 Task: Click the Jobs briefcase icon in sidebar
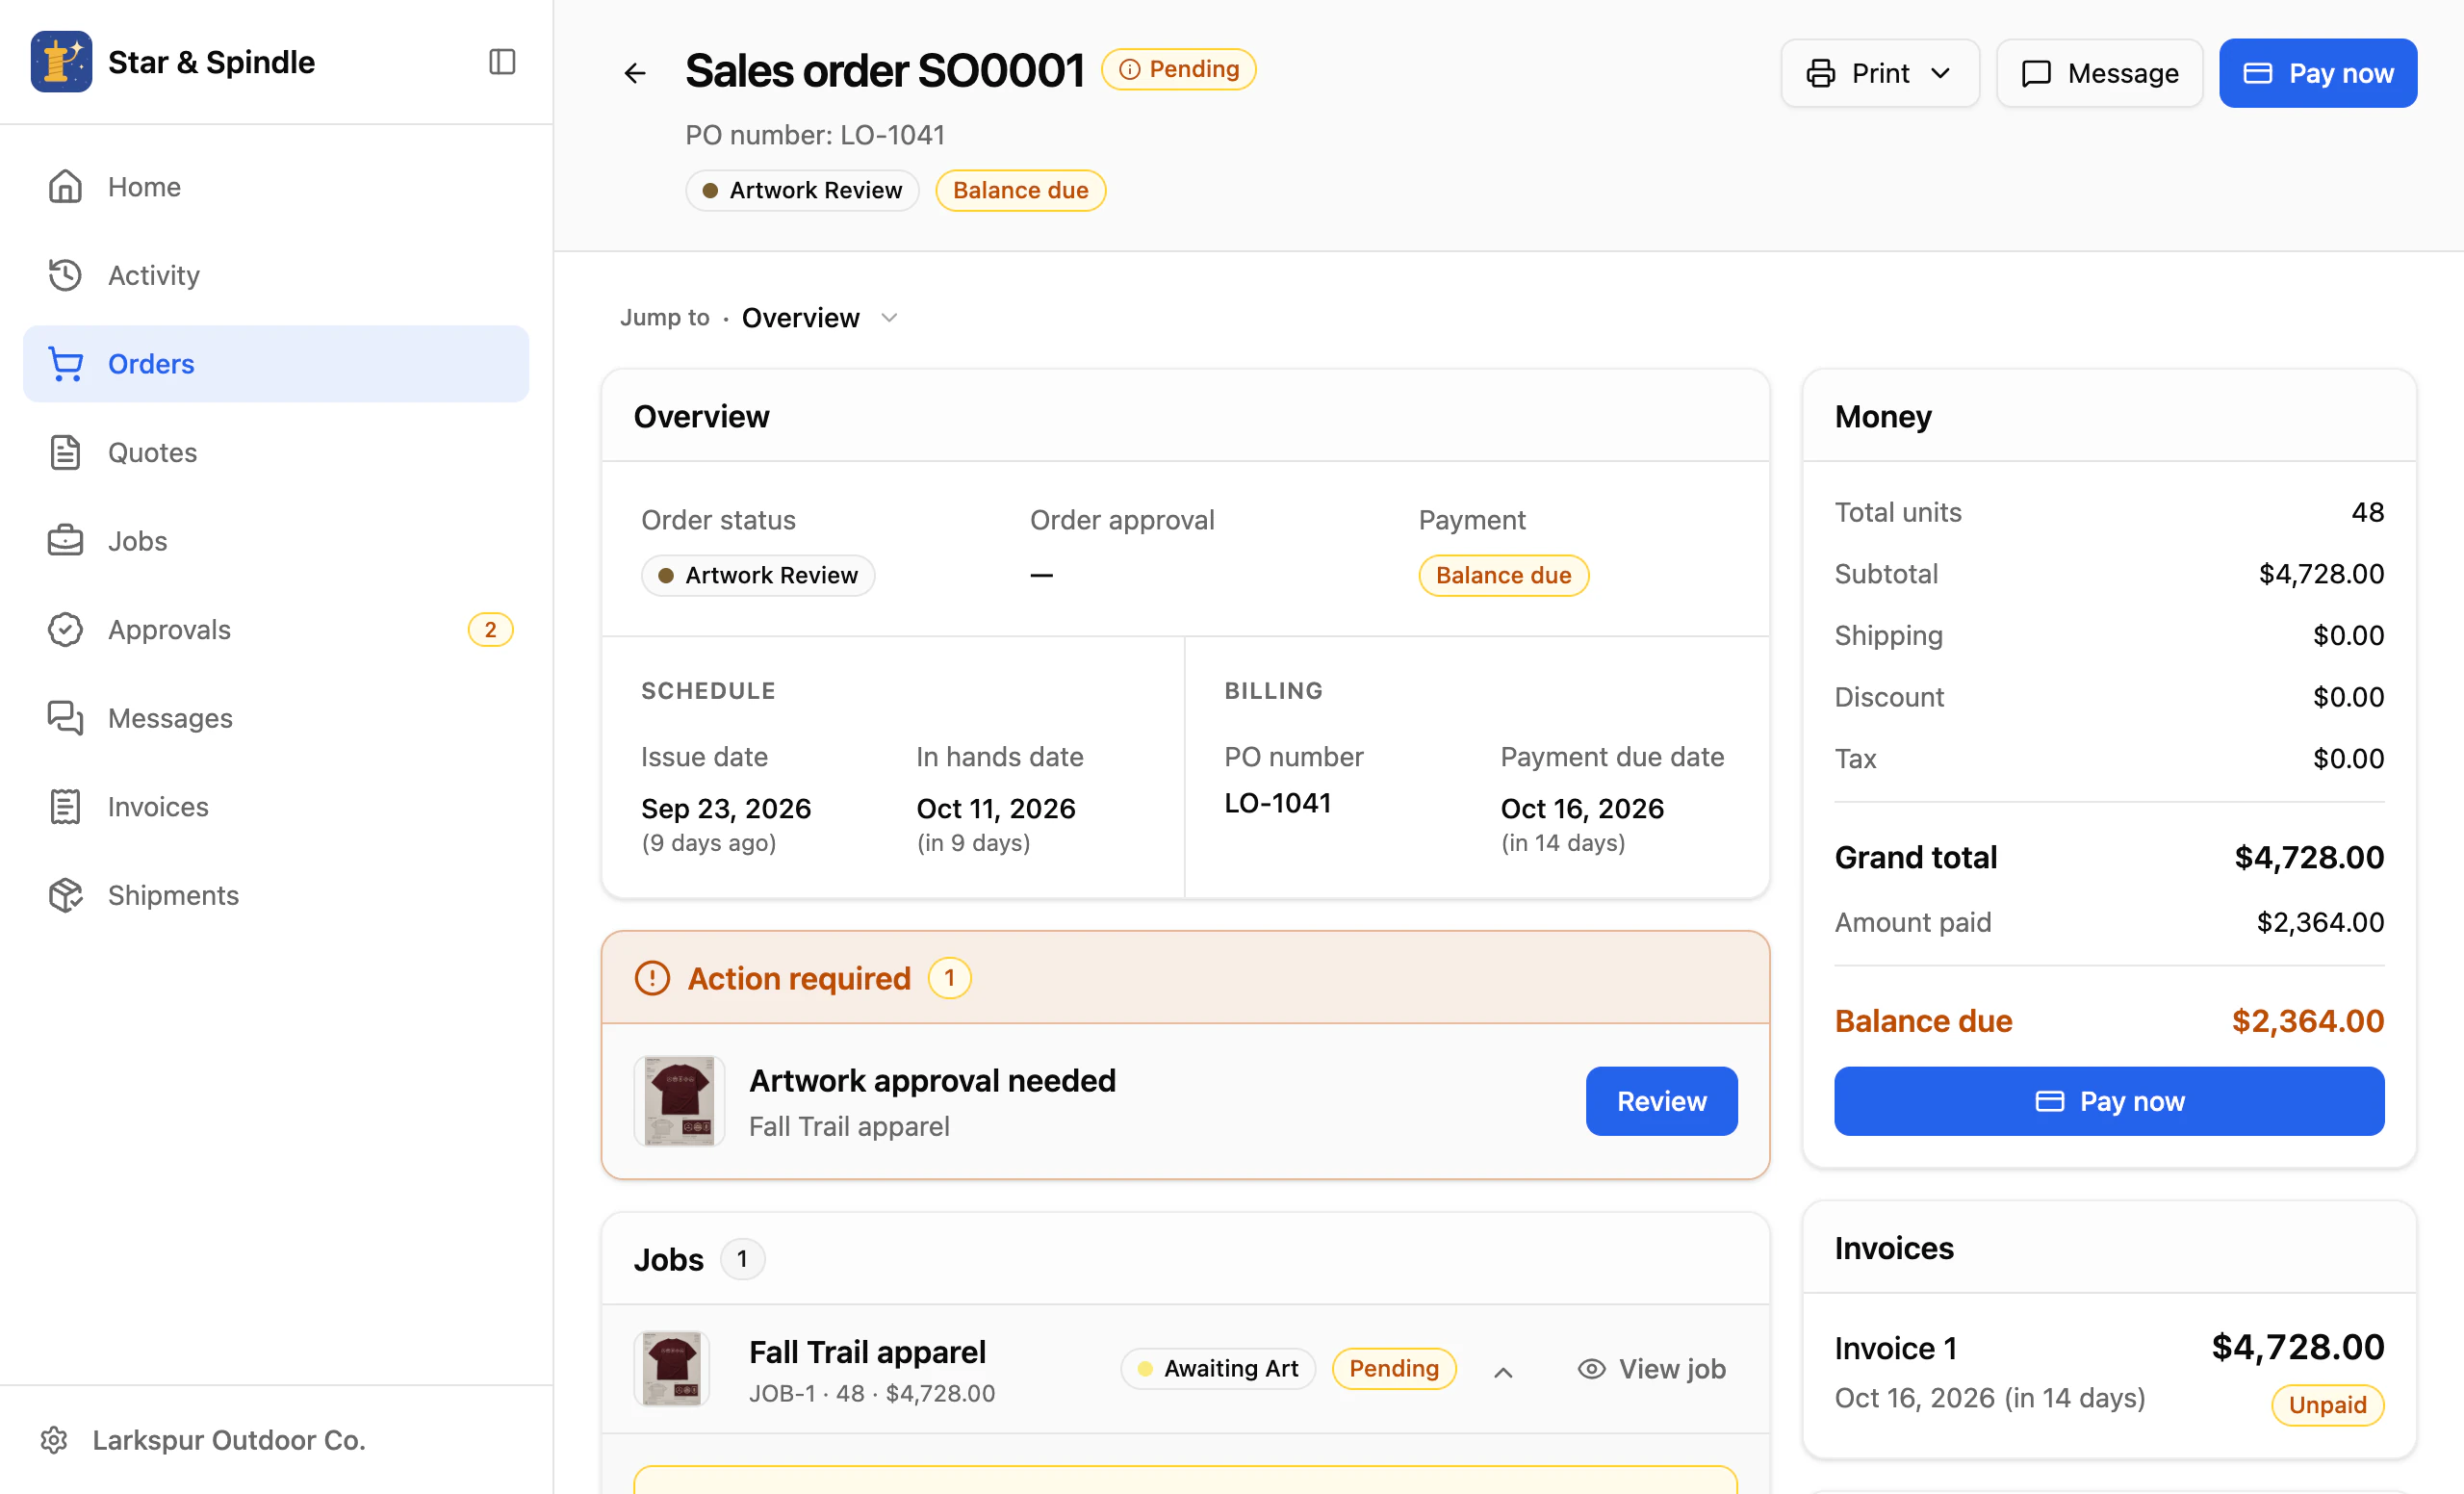66,541
